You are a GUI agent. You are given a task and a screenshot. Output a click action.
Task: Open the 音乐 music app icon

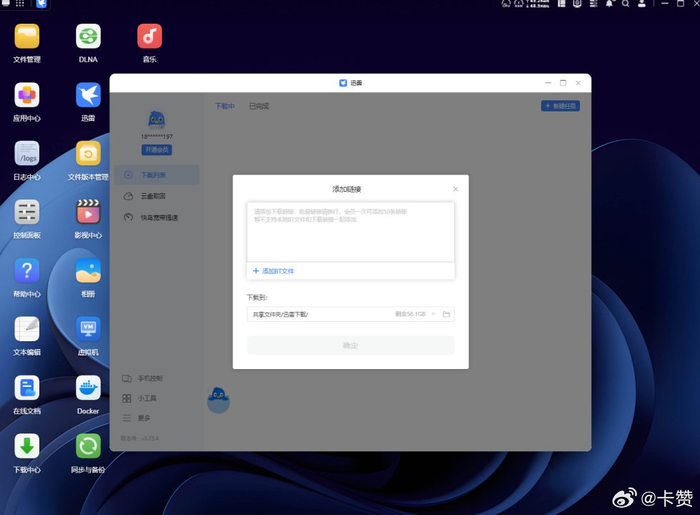pyautogui.click(x=149, y=37)
